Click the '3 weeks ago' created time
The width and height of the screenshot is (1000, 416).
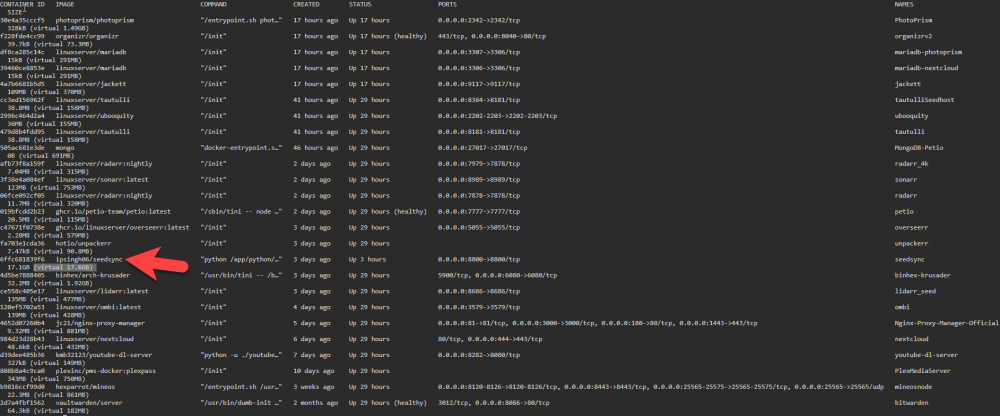316,387
